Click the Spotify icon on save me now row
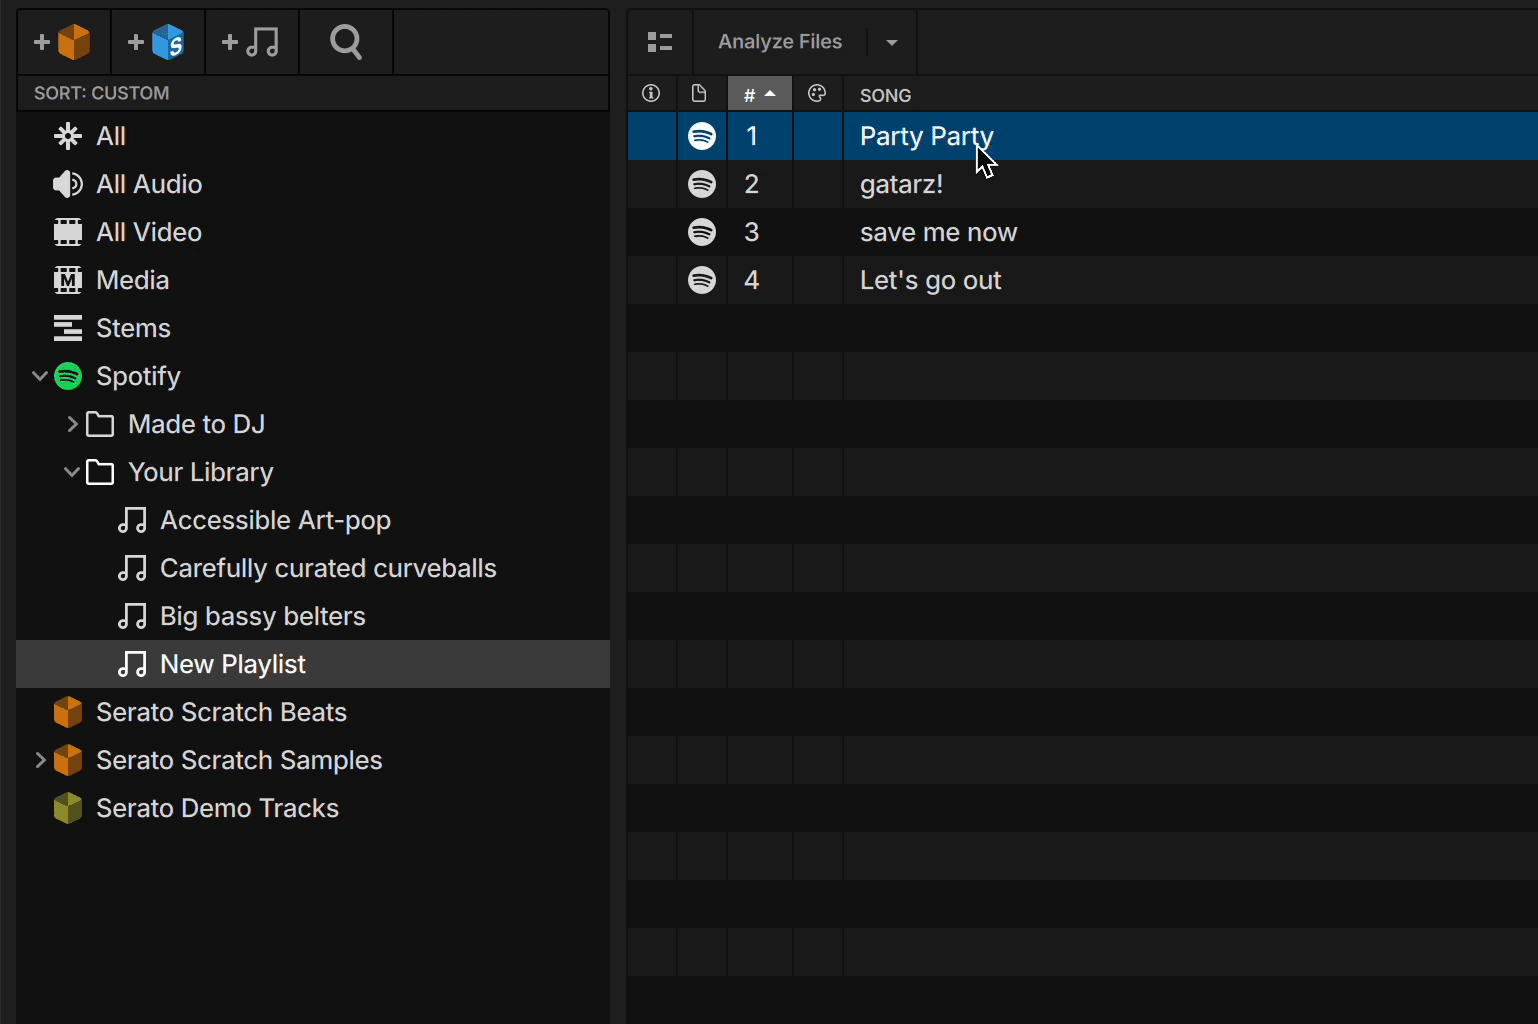The width and height of the screenshot is (1538, 1024). [702, 232]
